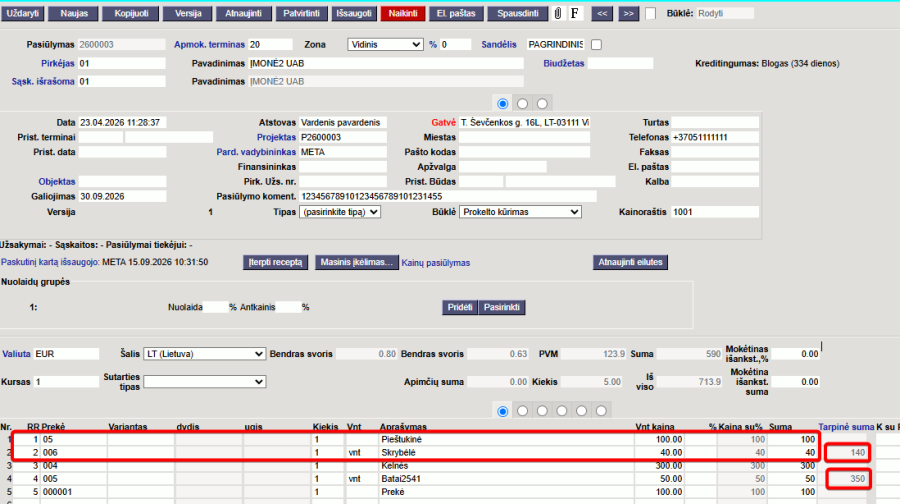Click Įterpti receptą button
The height and width of the screenshot is (504, 900).
pyautogui.click(x=276, y=262)
